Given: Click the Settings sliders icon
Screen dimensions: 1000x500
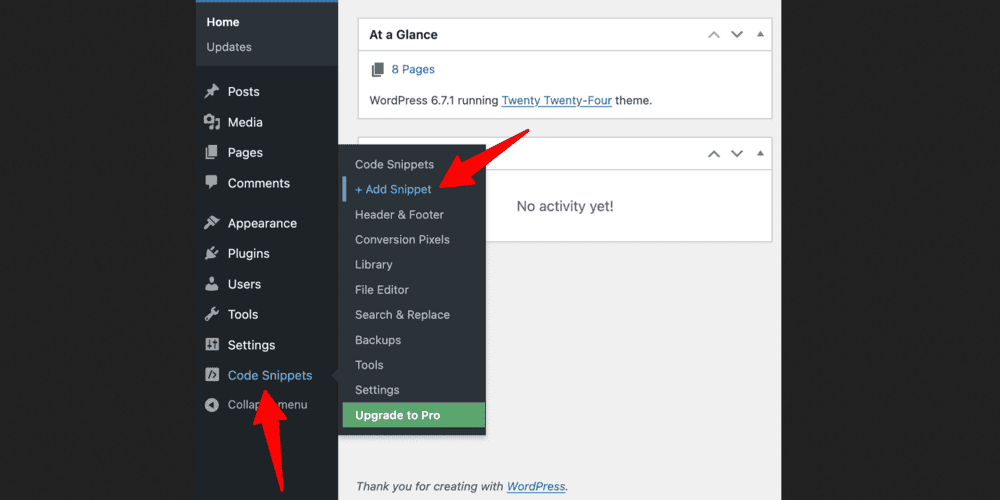Looking at the screenshot, I should tap(212, 345).
